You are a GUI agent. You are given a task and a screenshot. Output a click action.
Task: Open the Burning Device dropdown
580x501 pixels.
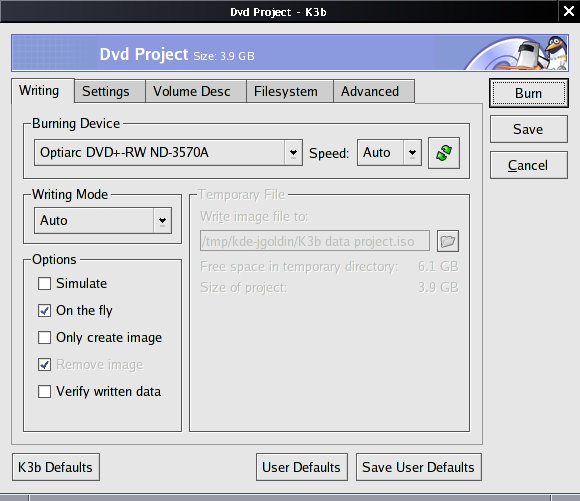click(x=168, y=152)
